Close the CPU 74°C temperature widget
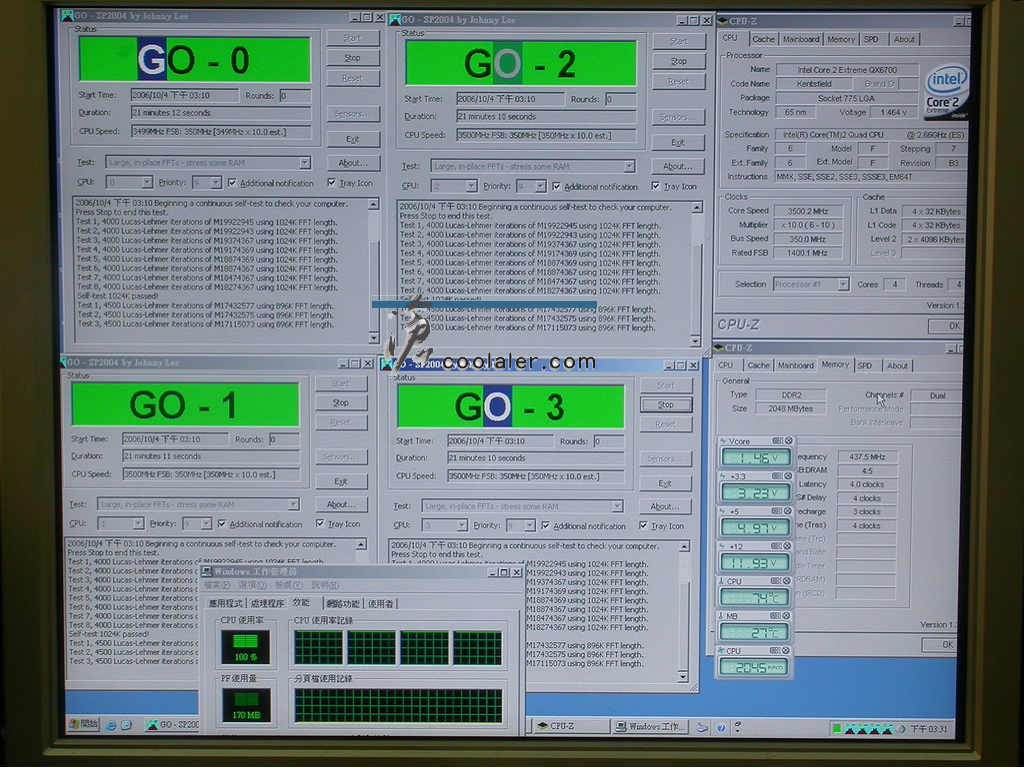The height and width of the screenshot is (768, 1024). tap(788, 581)
